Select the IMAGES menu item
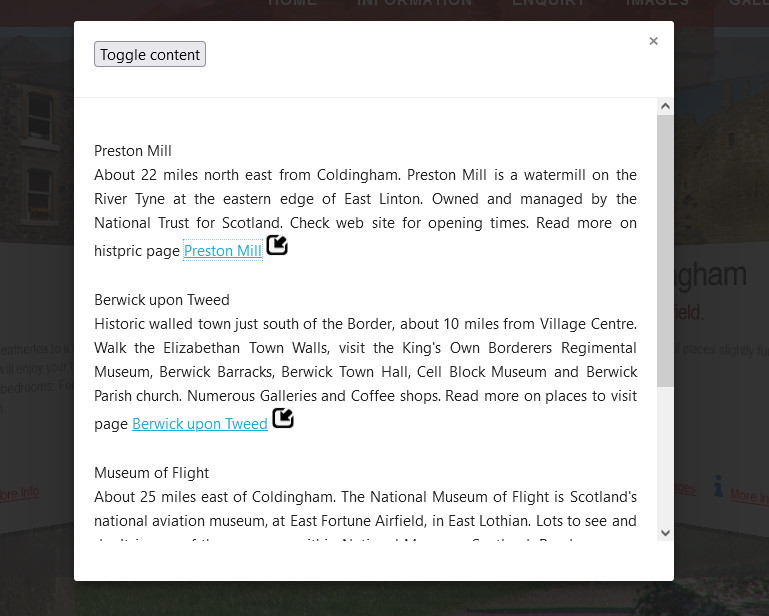Screen dimensions: 769x616 (x=657, y=3)
